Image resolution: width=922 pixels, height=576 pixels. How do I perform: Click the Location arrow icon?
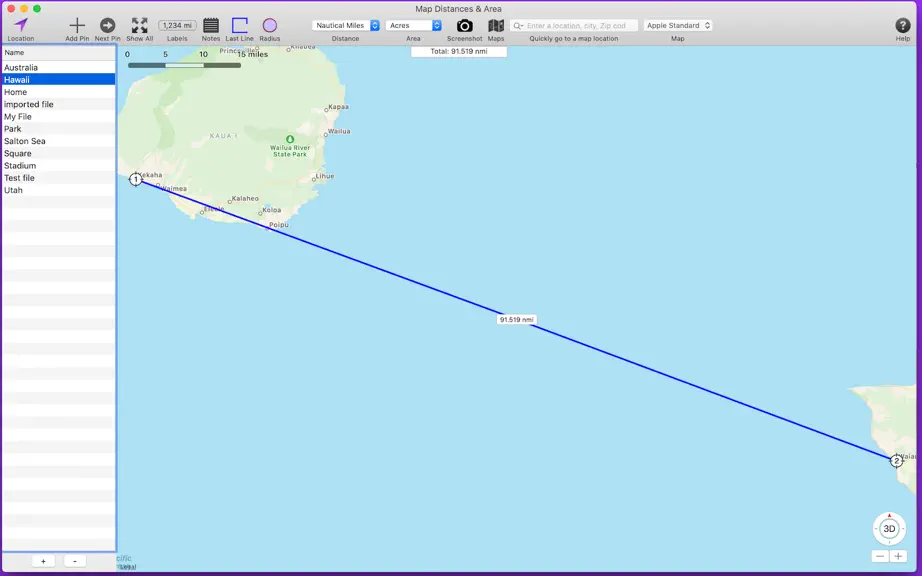21,25
